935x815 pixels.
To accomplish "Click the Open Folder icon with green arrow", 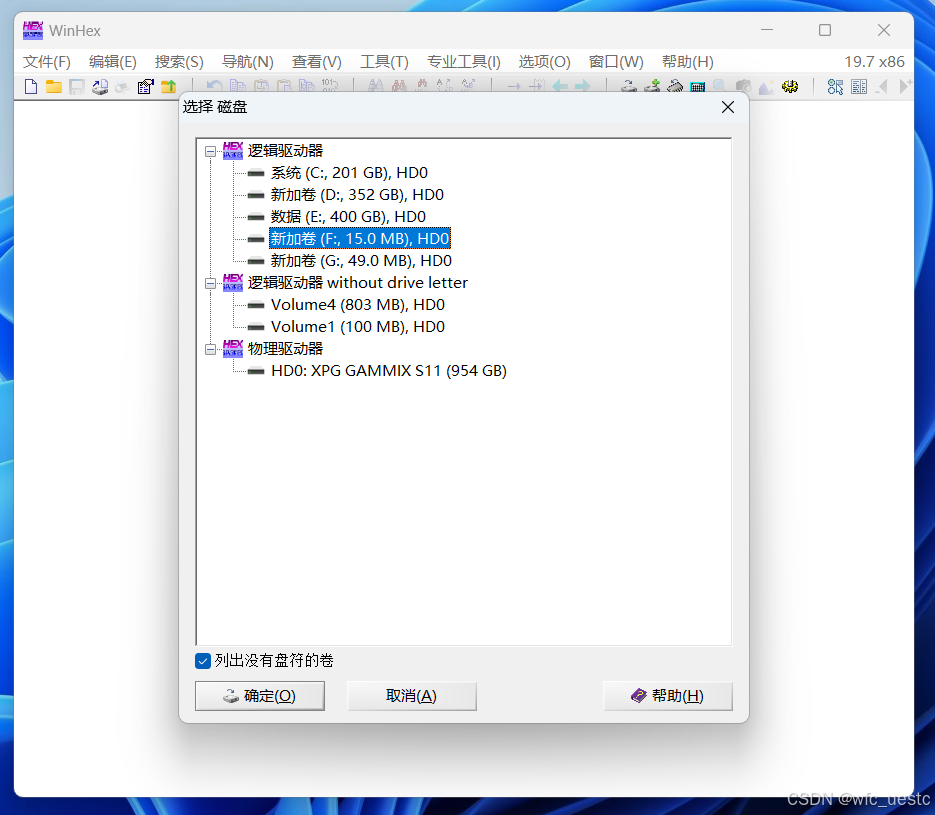I will (168, 86).
